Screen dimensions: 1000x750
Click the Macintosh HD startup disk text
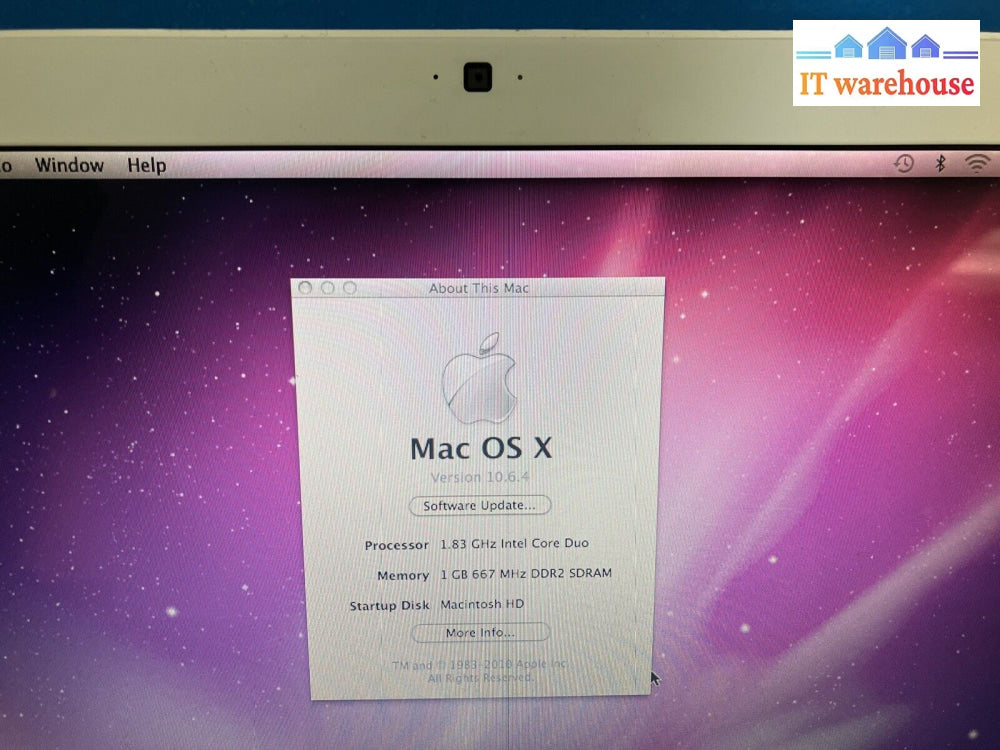coord(482,604)
